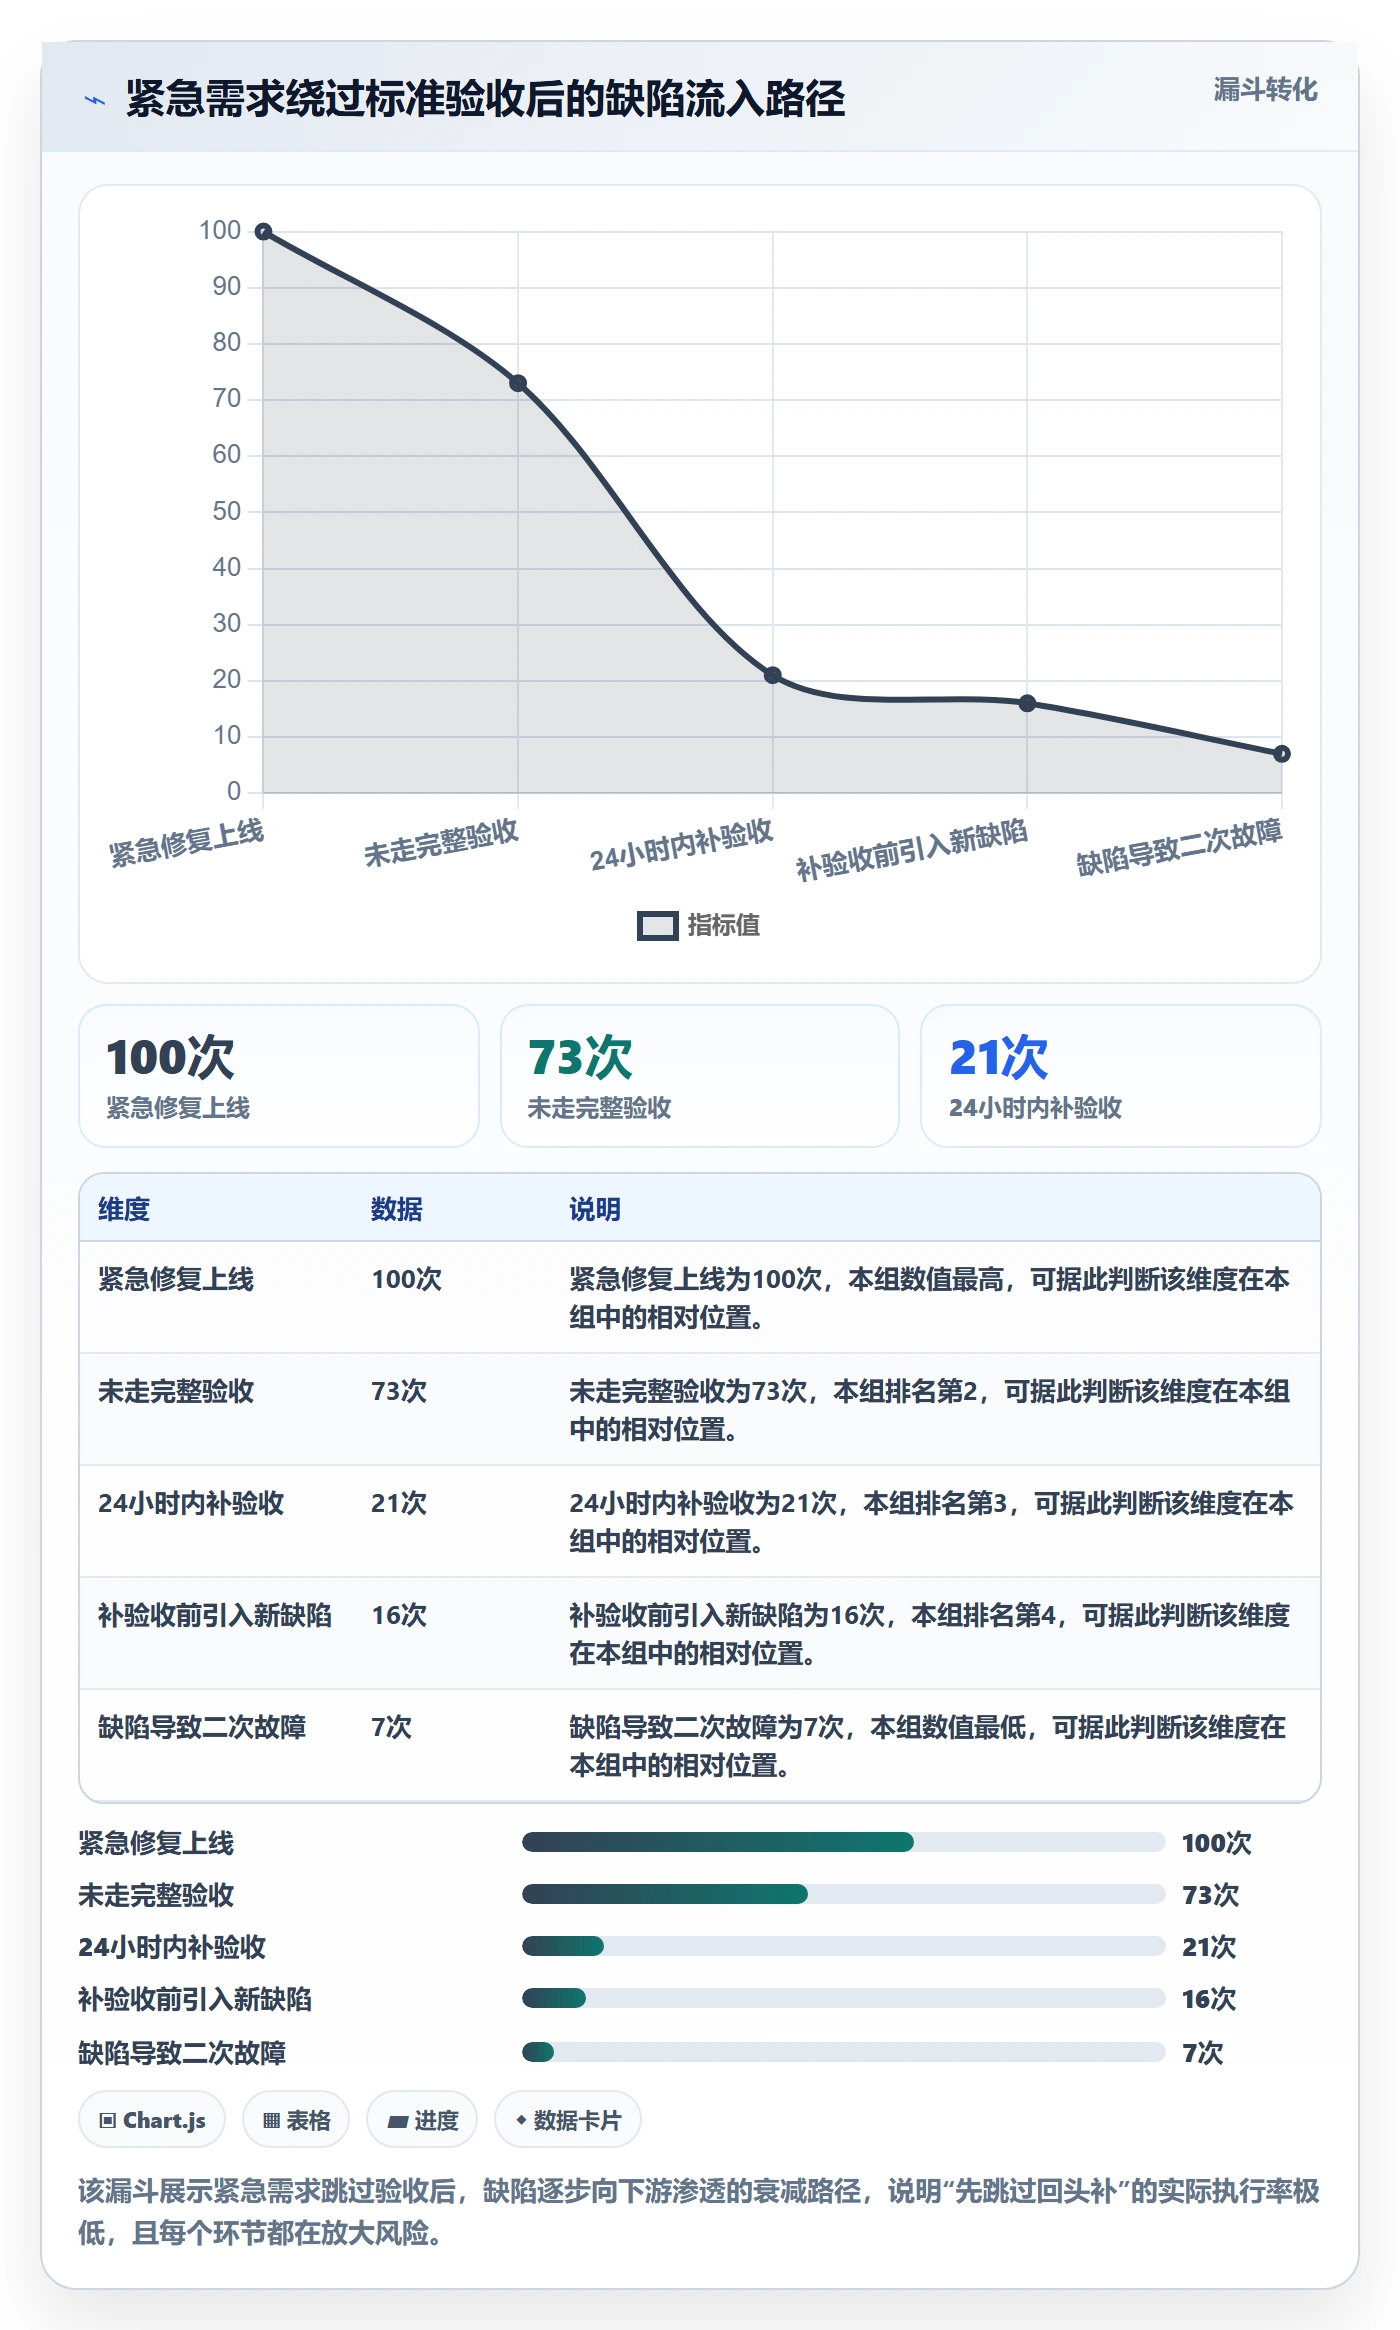The height and width of the screenshot is (2330, 1400).
Task: Click the 数据 column header
Action: tap(397, 1209)
